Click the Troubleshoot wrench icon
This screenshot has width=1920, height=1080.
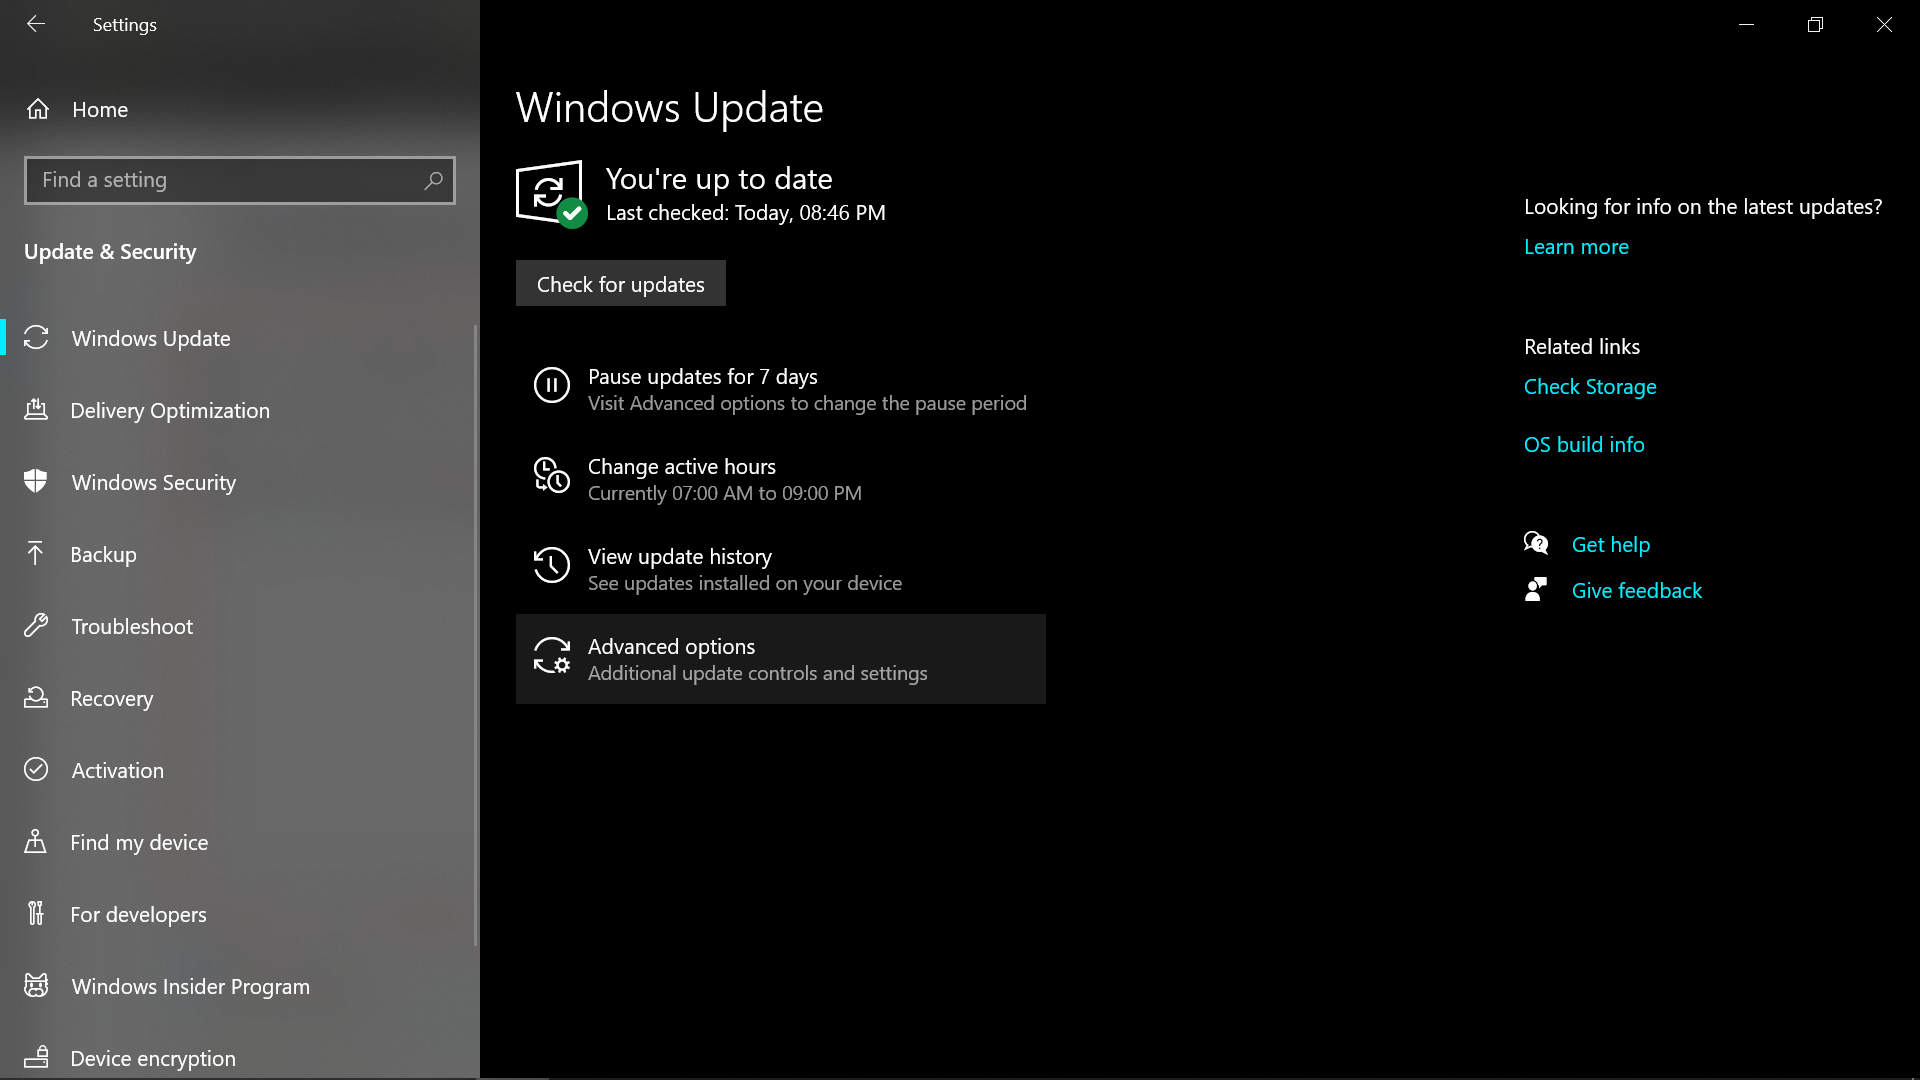click(x=36, y=626)
